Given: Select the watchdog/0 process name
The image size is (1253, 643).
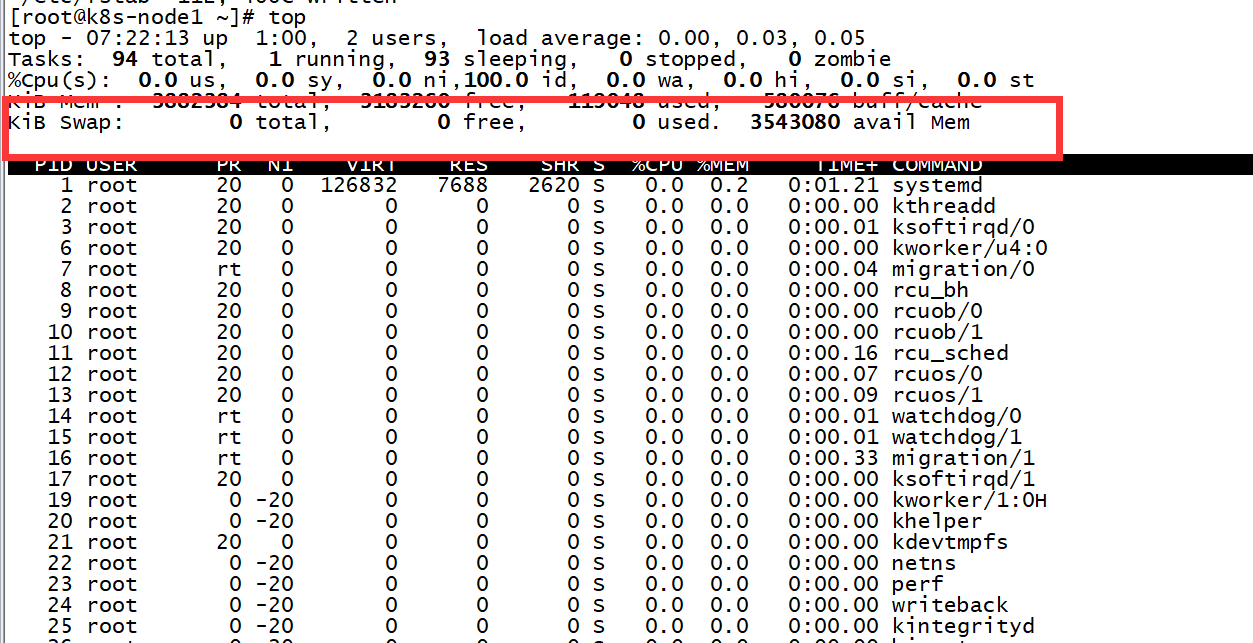Looking at the screenshot, I should pos(957,416).
